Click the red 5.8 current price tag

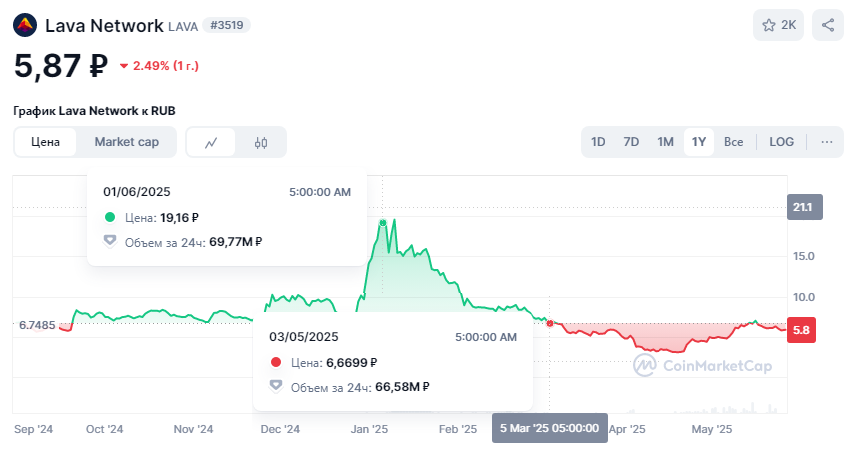coord(801,330)
